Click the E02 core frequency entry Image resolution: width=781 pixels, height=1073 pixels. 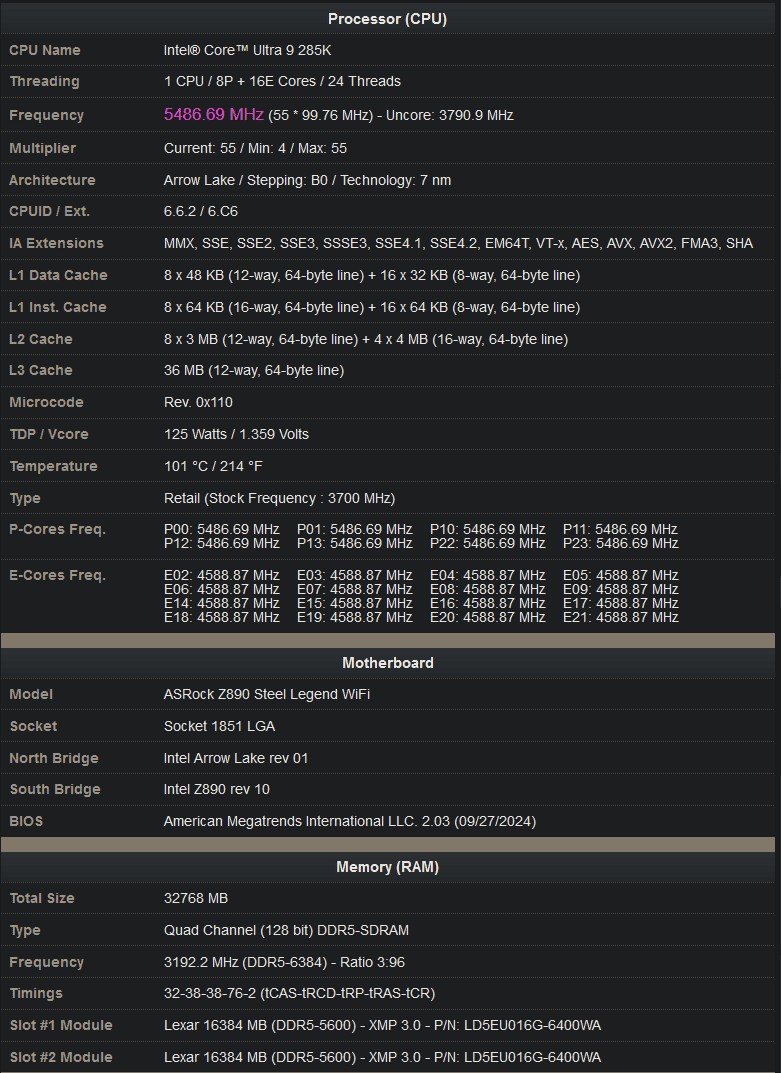(x=222, y=576)
